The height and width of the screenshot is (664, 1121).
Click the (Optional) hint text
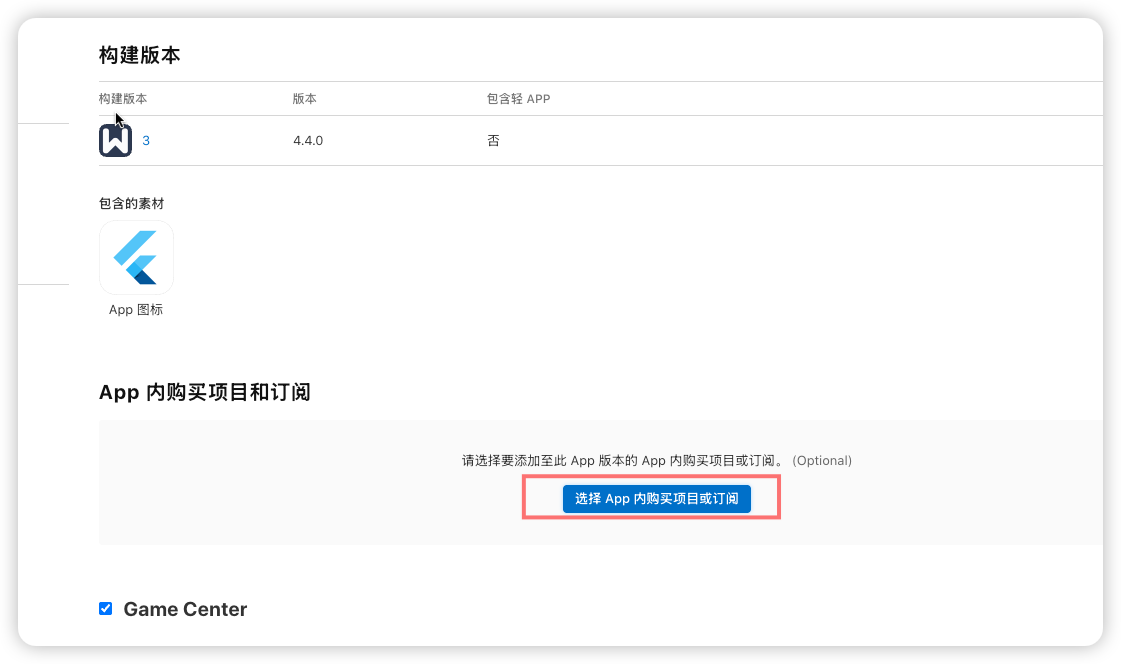822,460
